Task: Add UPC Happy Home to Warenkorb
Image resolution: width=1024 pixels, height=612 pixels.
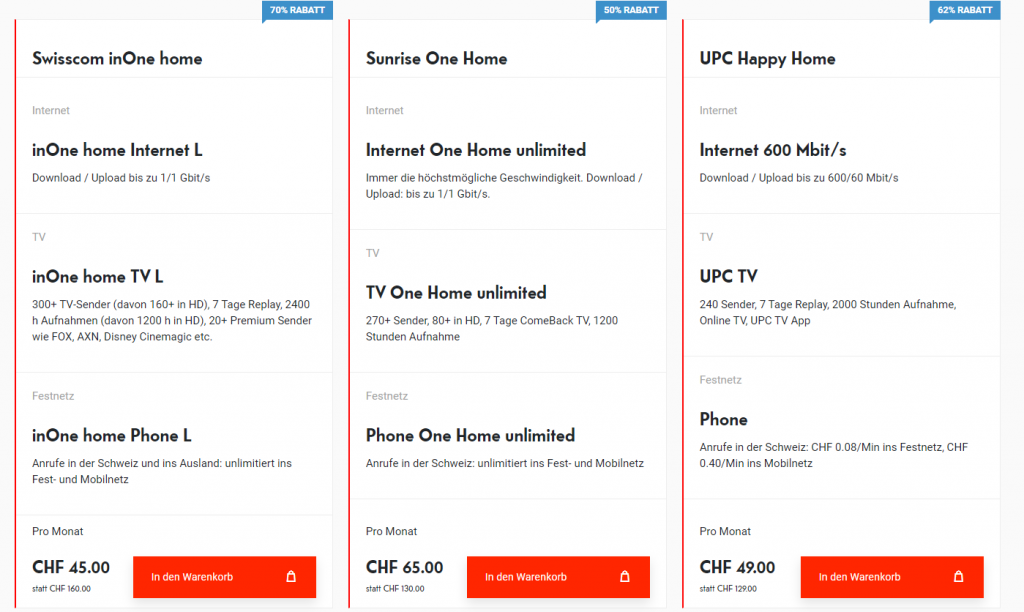Action: pyautogui.click(x=892, y=577)
